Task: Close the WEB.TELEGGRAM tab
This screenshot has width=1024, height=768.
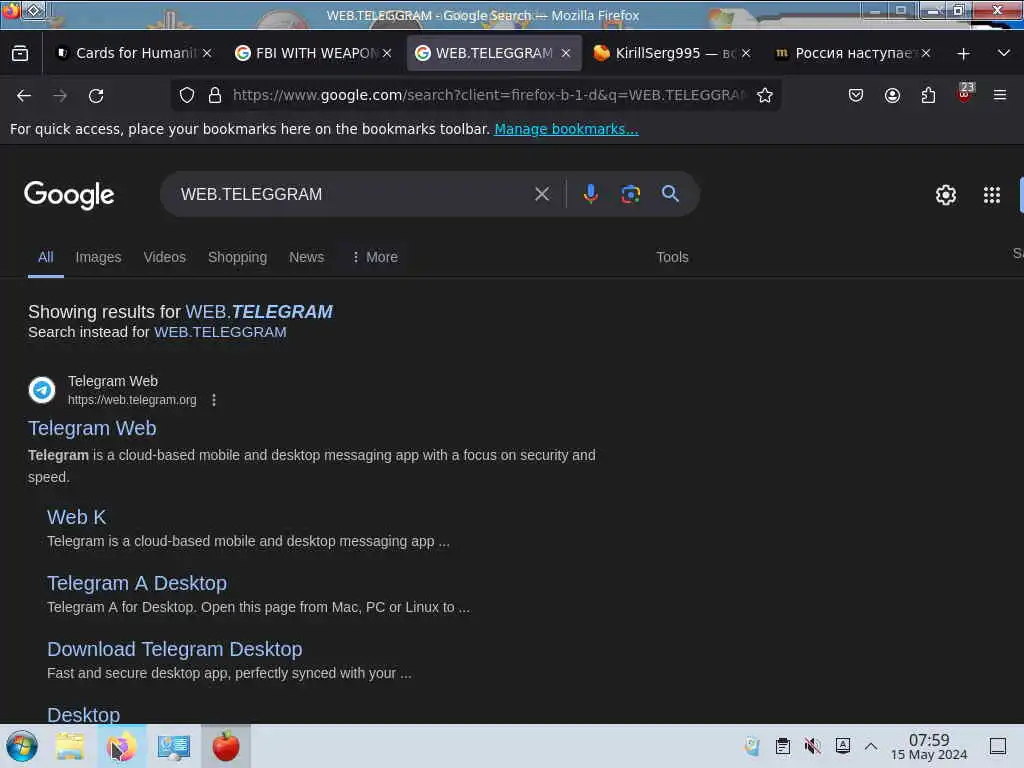Action: [x=566, y=54]
